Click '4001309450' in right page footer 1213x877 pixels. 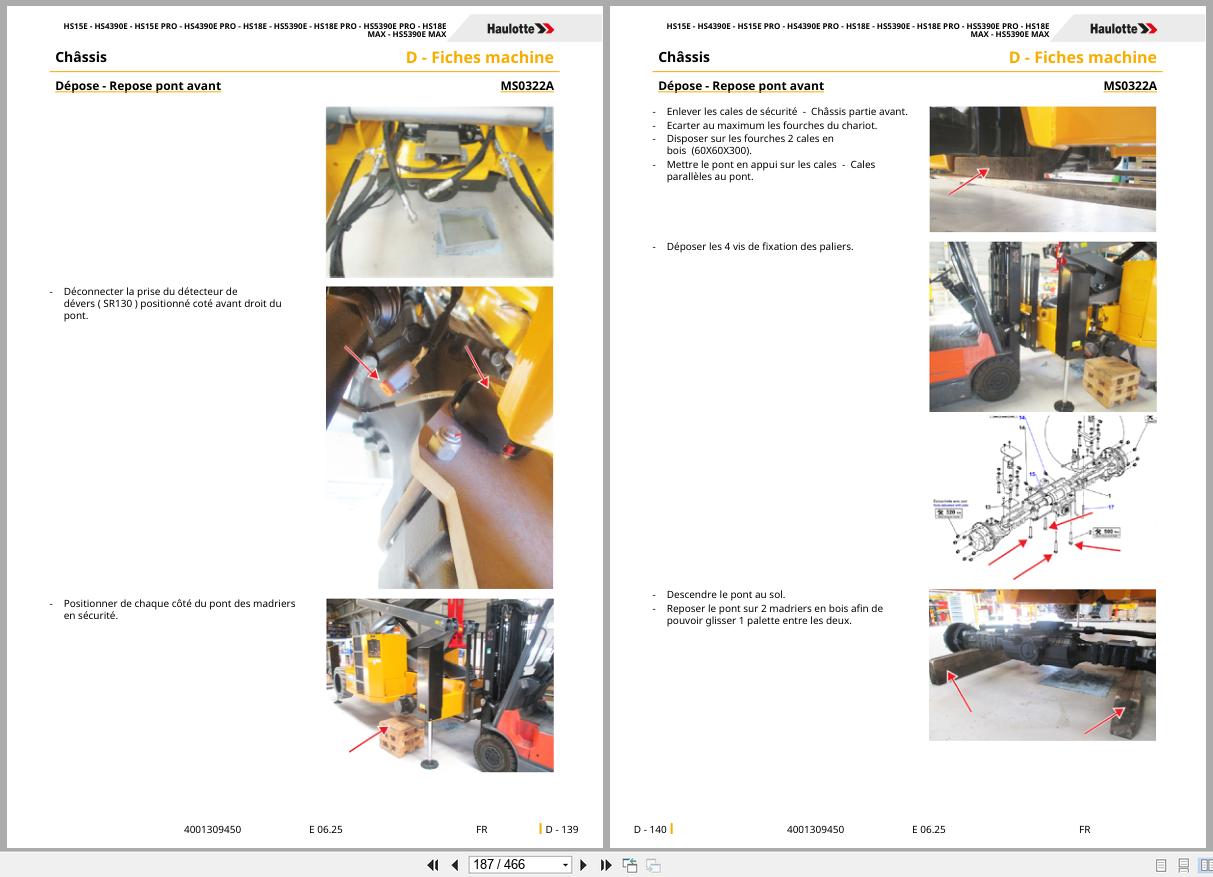pos(815,829)
